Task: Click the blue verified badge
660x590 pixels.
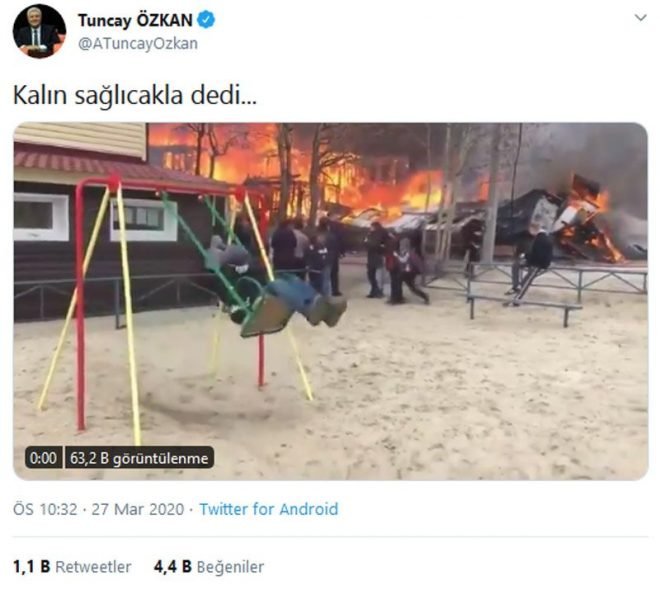Action: coord(206,20)
